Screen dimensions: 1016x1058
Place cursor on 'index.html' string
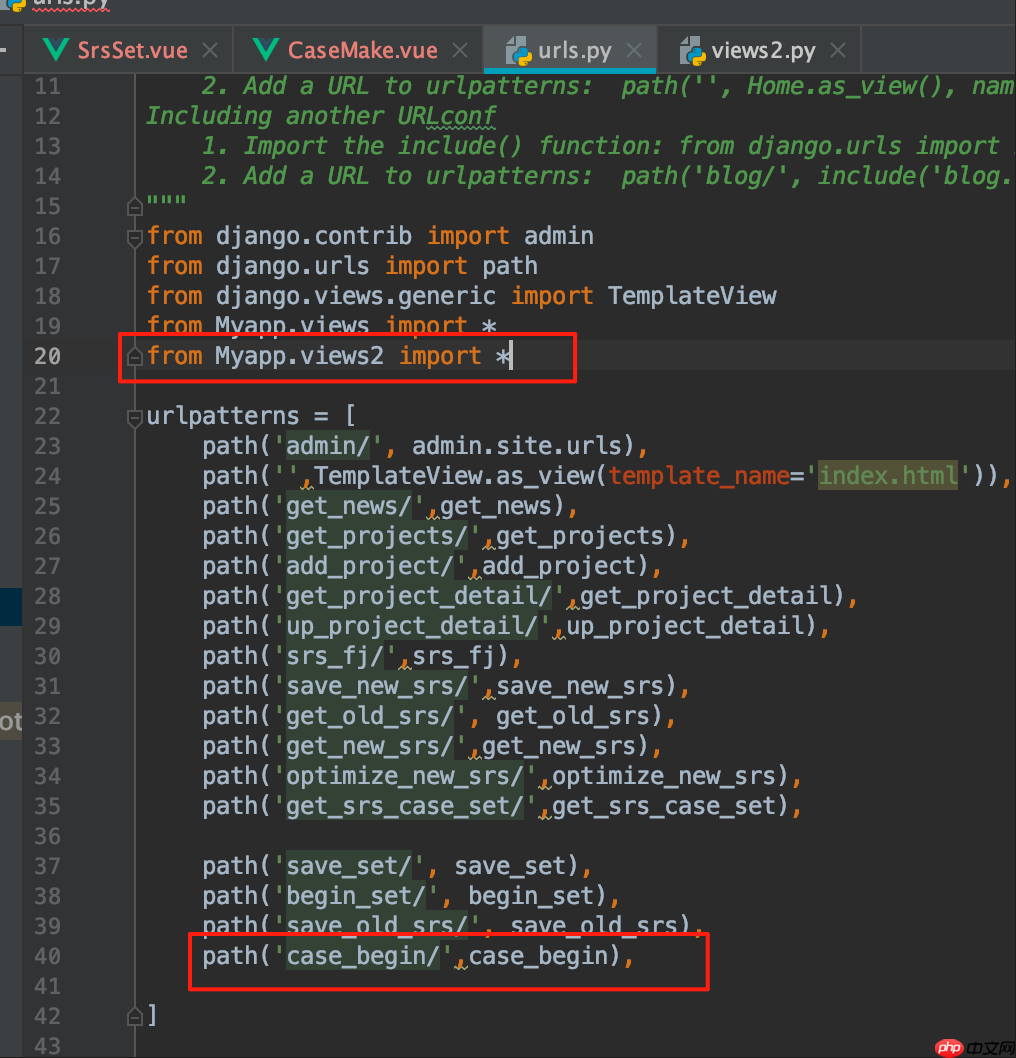[x=888, y=476]
